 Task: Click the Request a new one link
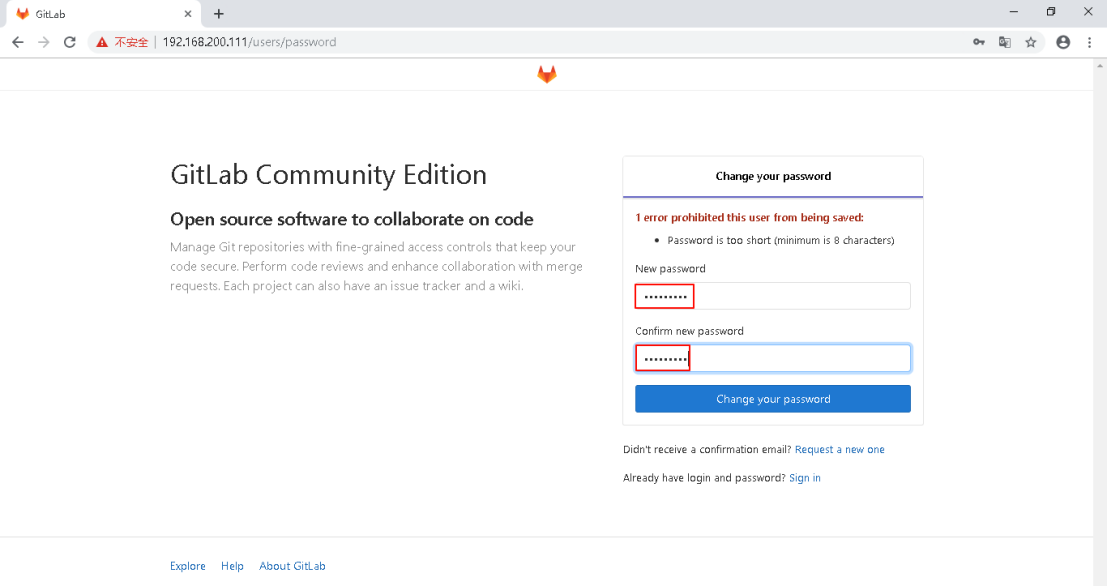tap(839, 450)
